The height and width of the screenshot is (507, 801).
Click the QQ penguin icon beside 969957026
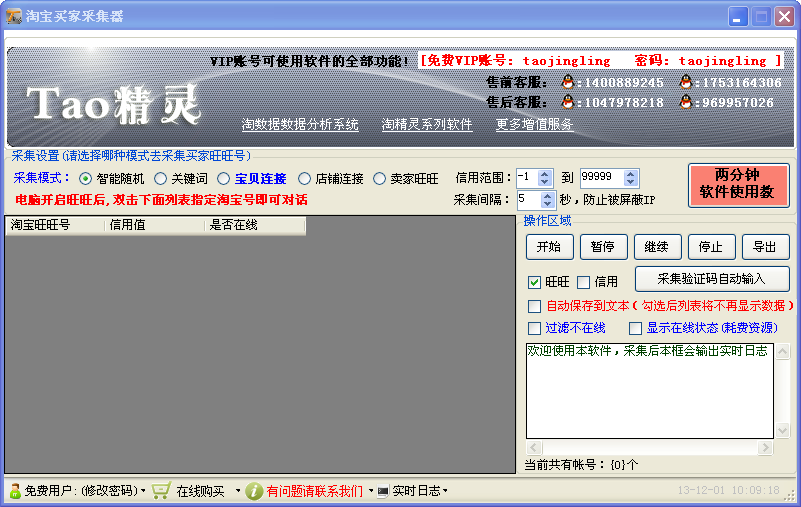pyautogui.click(x=686, y=102)
